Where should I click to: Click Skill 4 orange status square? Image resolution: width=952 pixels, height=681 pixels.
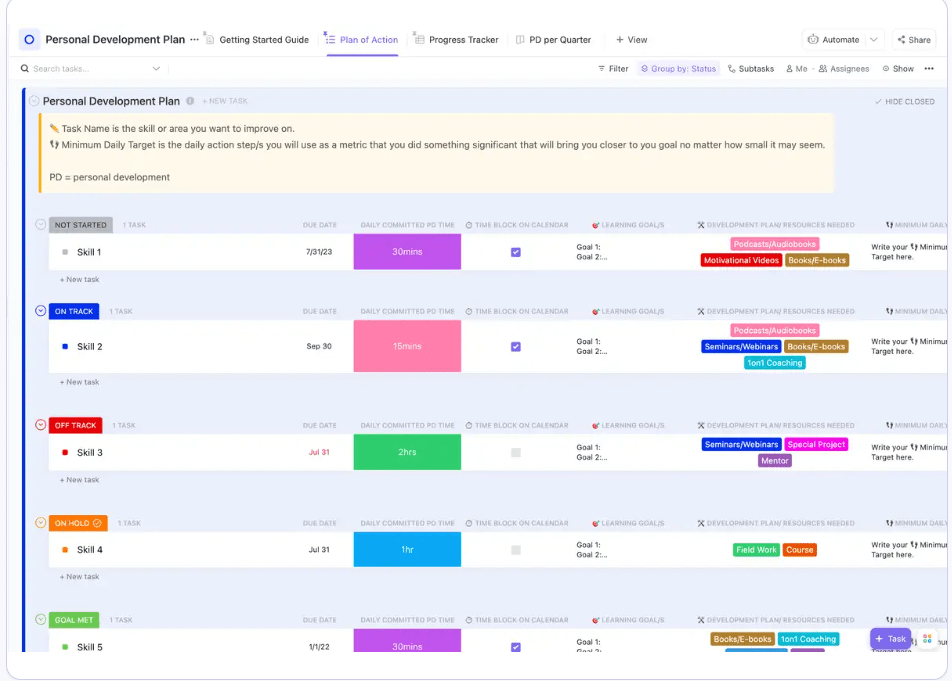coord(65,550)
